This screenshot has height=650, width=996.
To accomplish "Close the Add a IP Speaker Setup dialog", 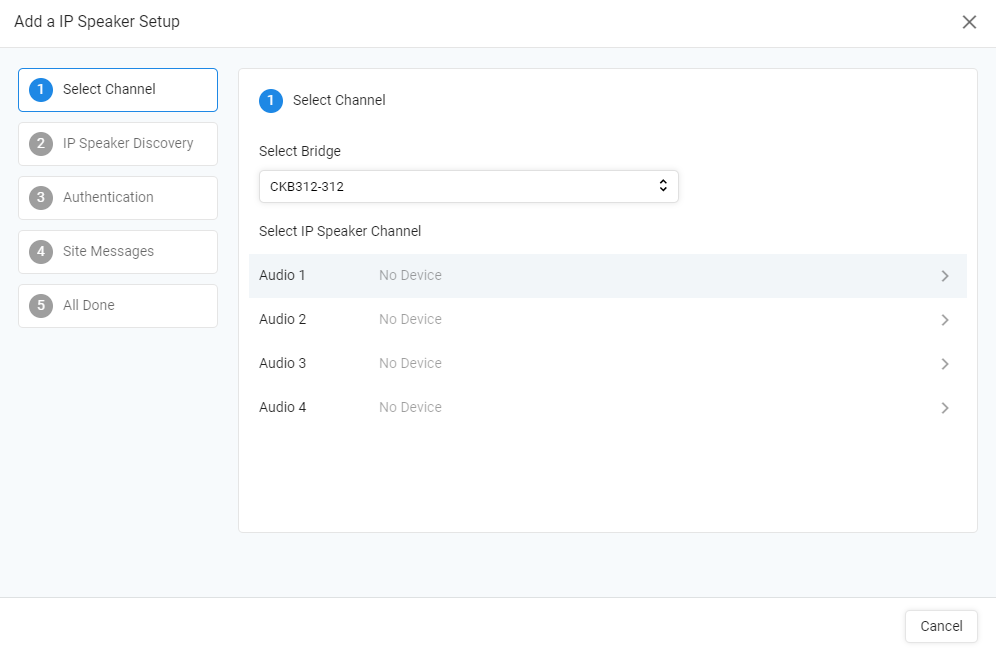I will coord(969,22).
